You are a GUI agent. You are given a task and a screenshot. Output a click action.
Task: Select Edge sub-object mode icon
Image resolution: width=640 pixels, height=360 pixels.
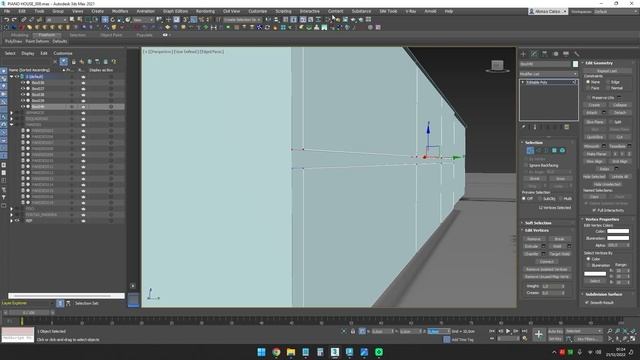[x=538, y=151]
